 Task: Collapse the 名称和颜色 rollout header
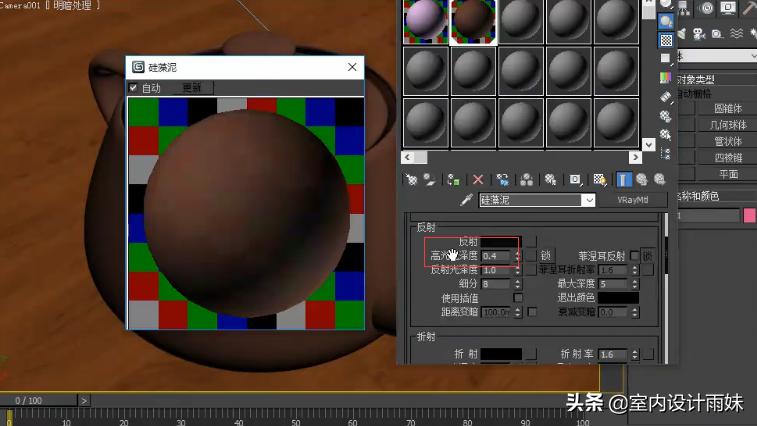717,196
